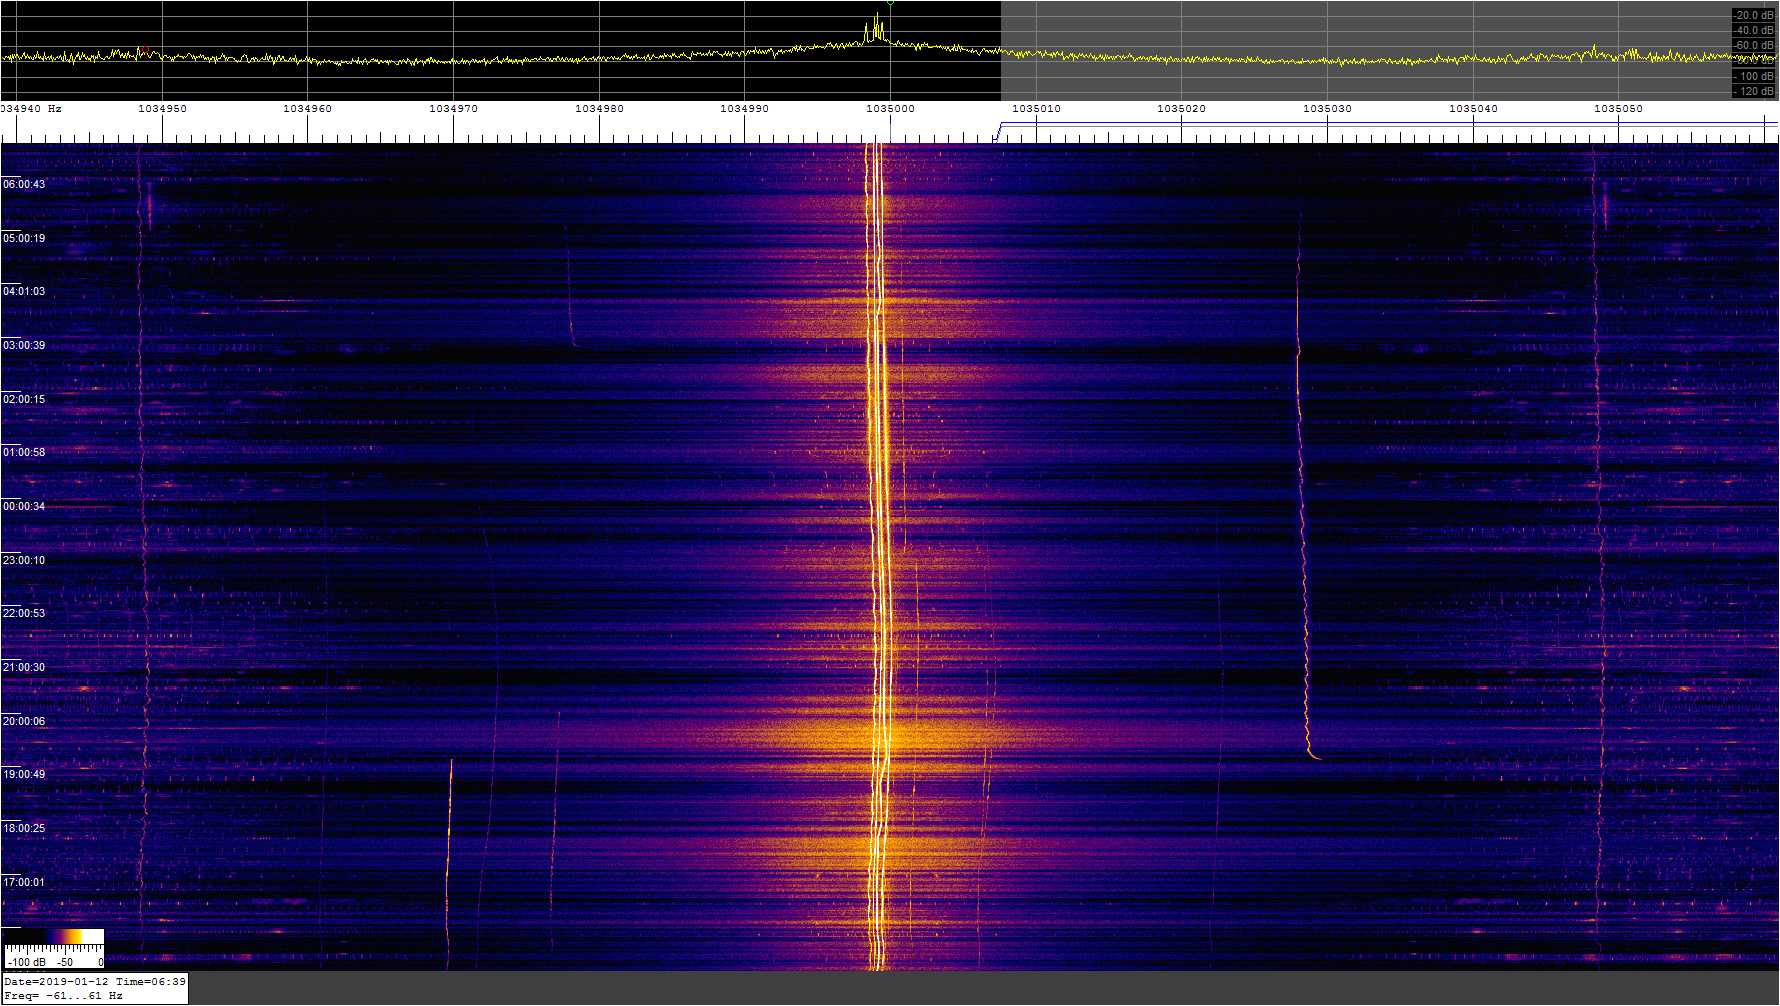Click the 1035000 frequency scale label
This screenshot has width=1780, height=1006.
point(890,108)
